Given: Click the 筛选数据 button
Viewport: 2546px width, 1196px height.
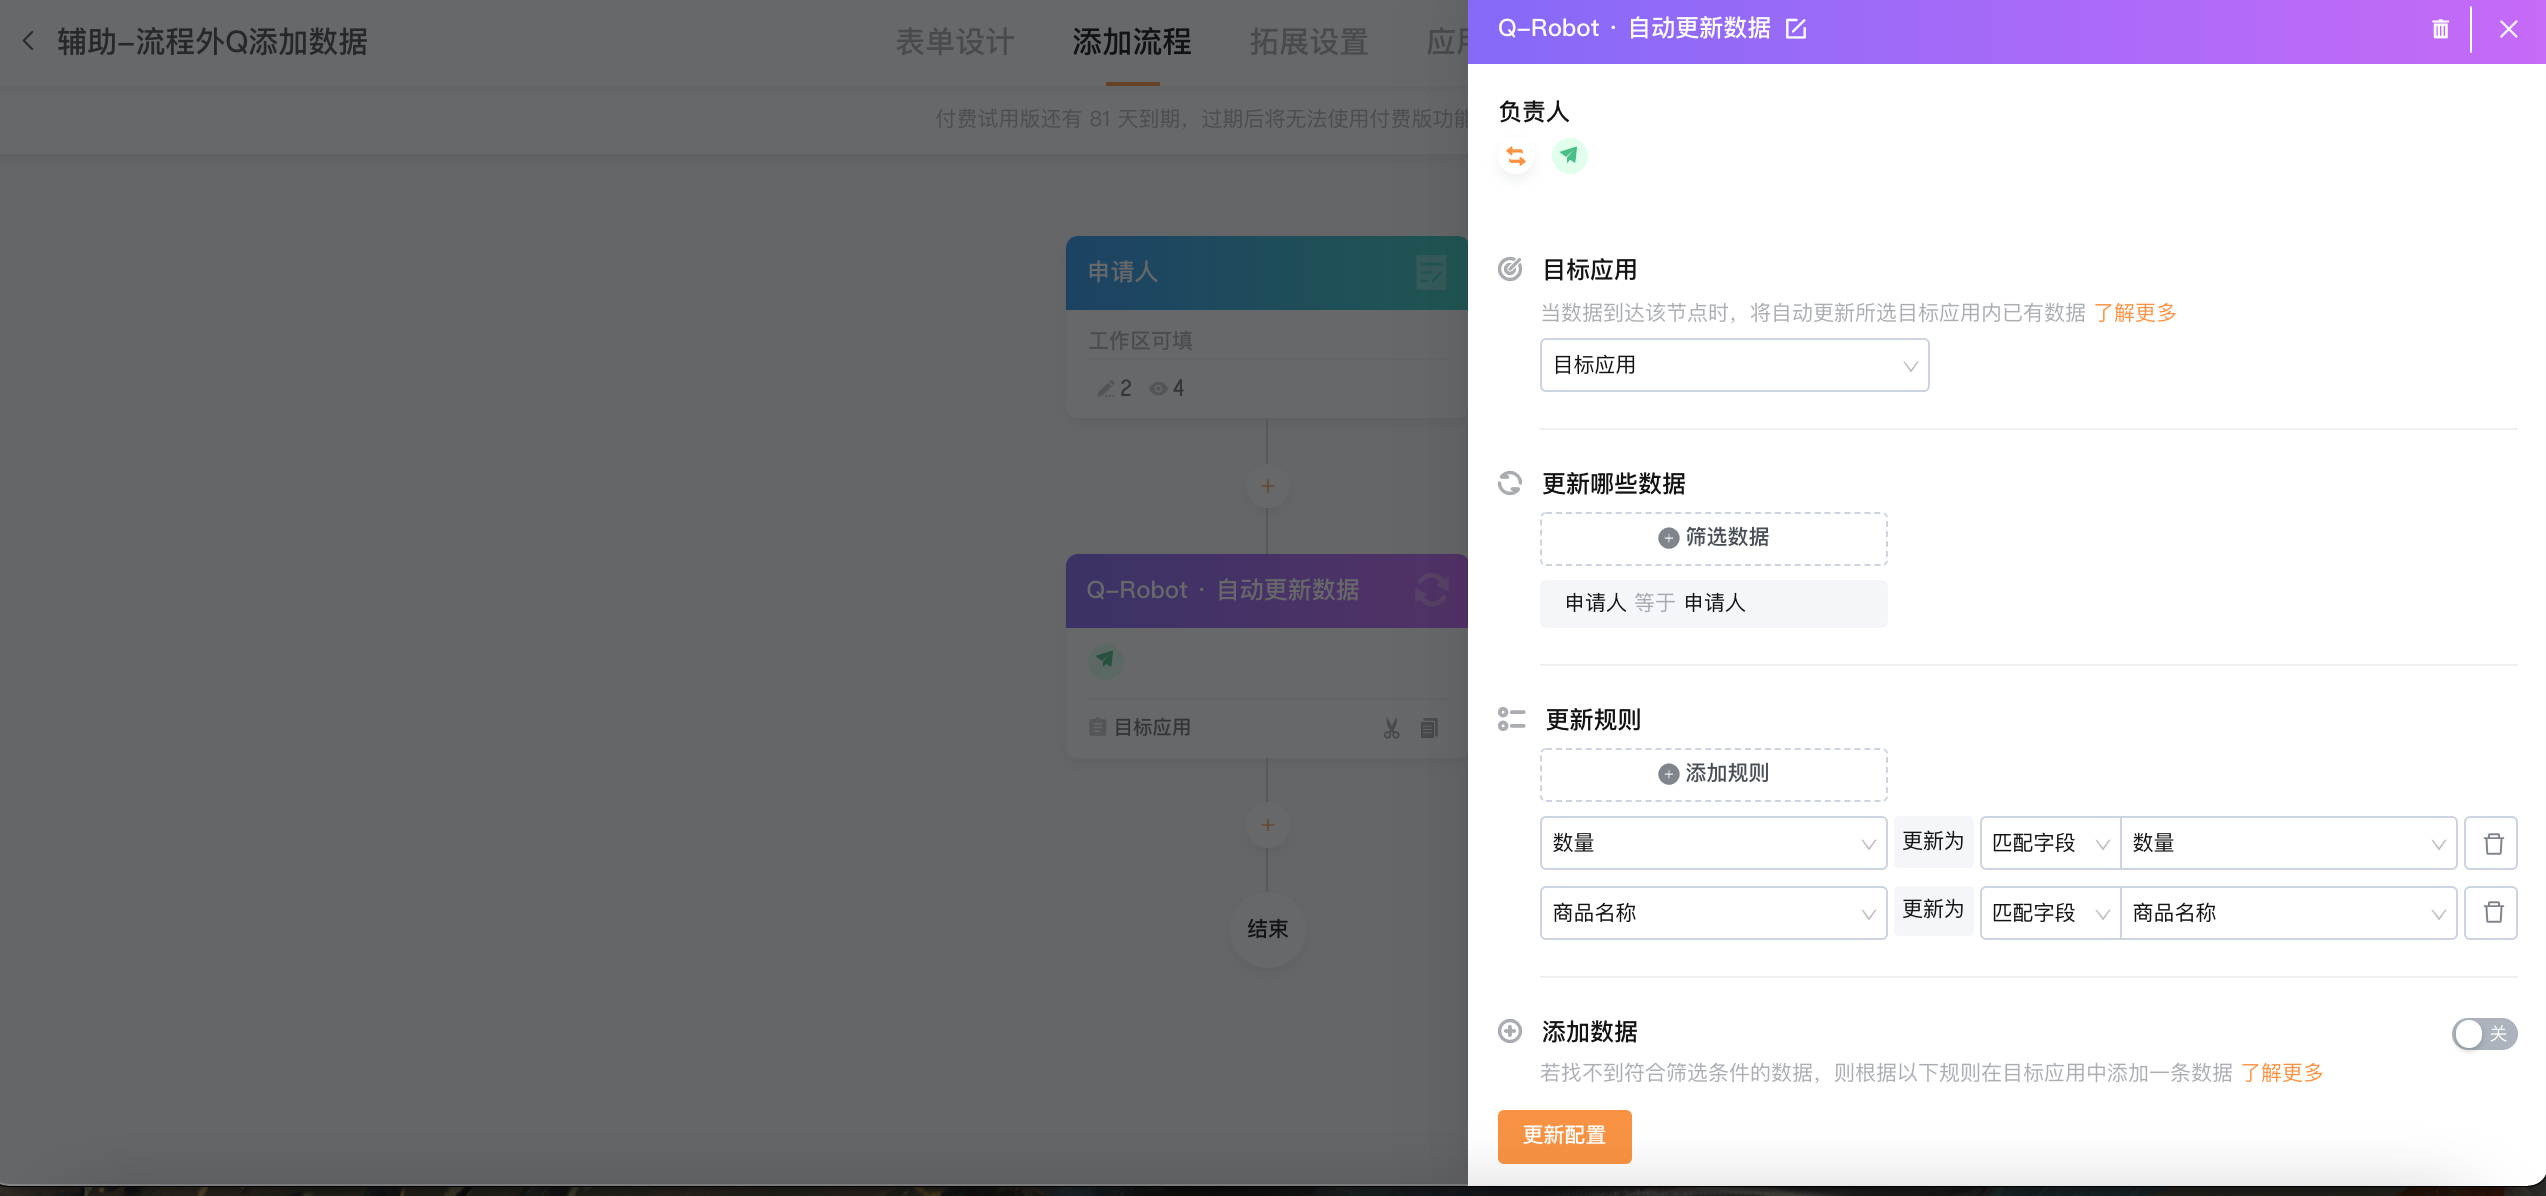Looking at the screenshot, I should [x=1713, y=538].
